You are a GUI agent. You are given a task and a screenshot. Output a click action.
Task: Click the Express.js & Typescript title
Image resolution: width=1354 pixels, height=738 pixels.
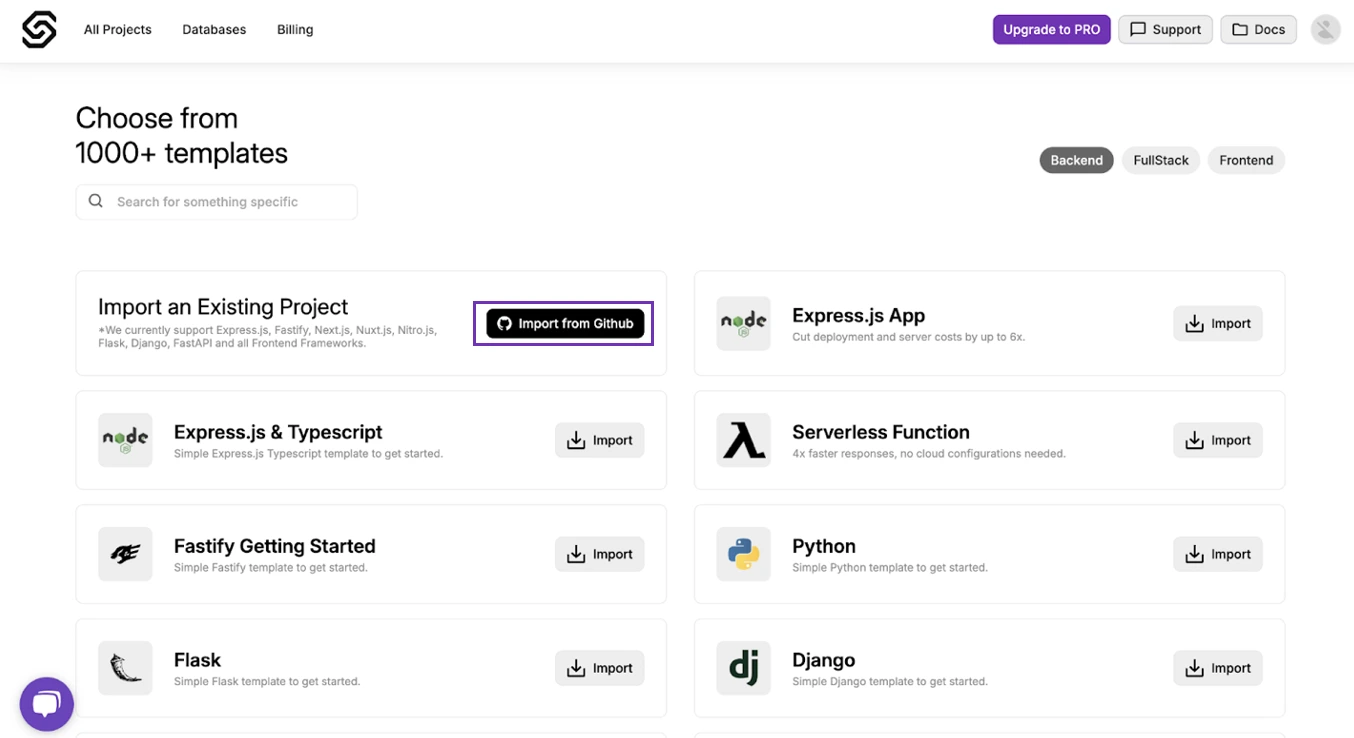(278, 432)
